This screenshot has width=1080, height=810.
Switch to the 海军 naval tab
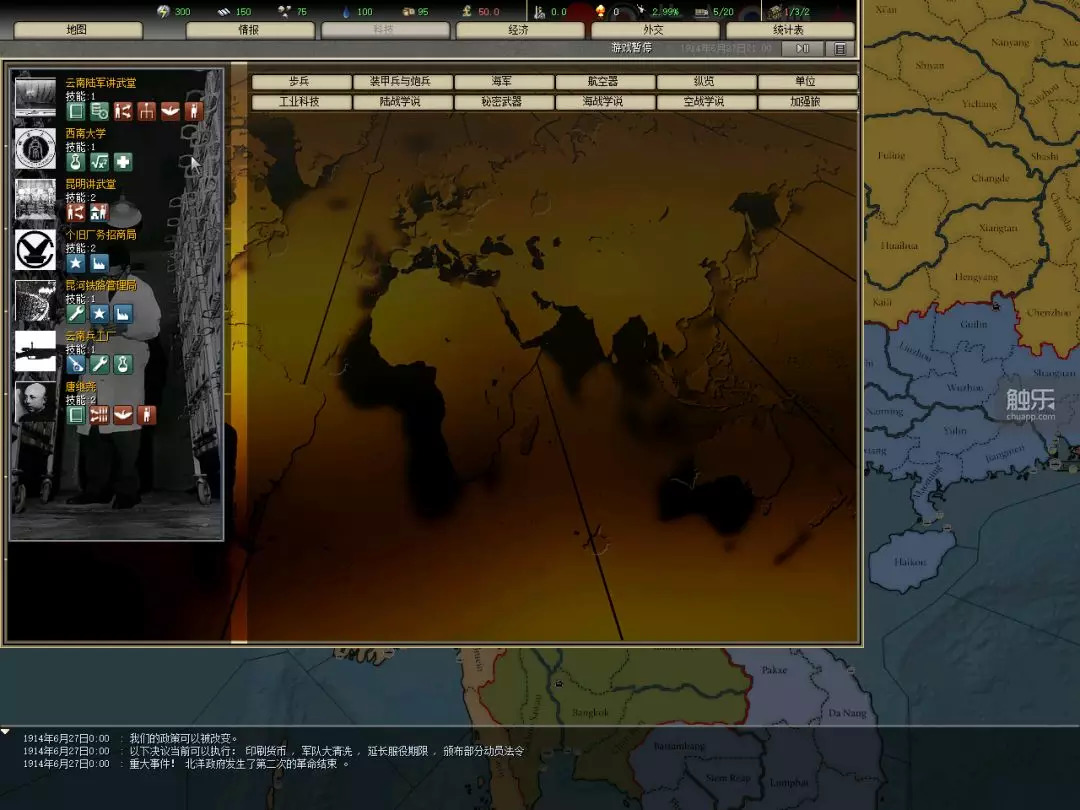pos(502,81)
